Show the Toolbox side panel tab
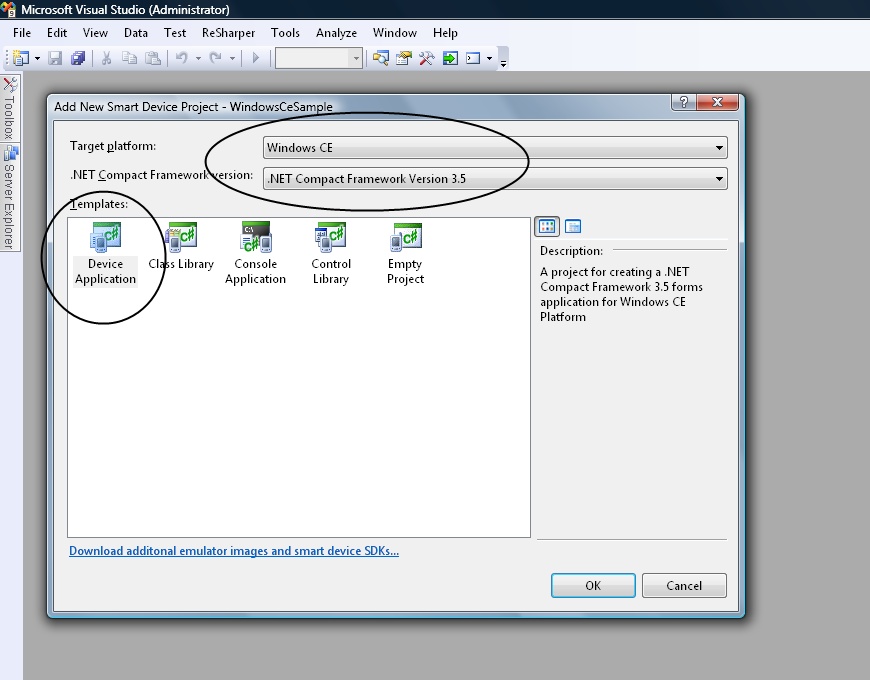 pos(10,108)
